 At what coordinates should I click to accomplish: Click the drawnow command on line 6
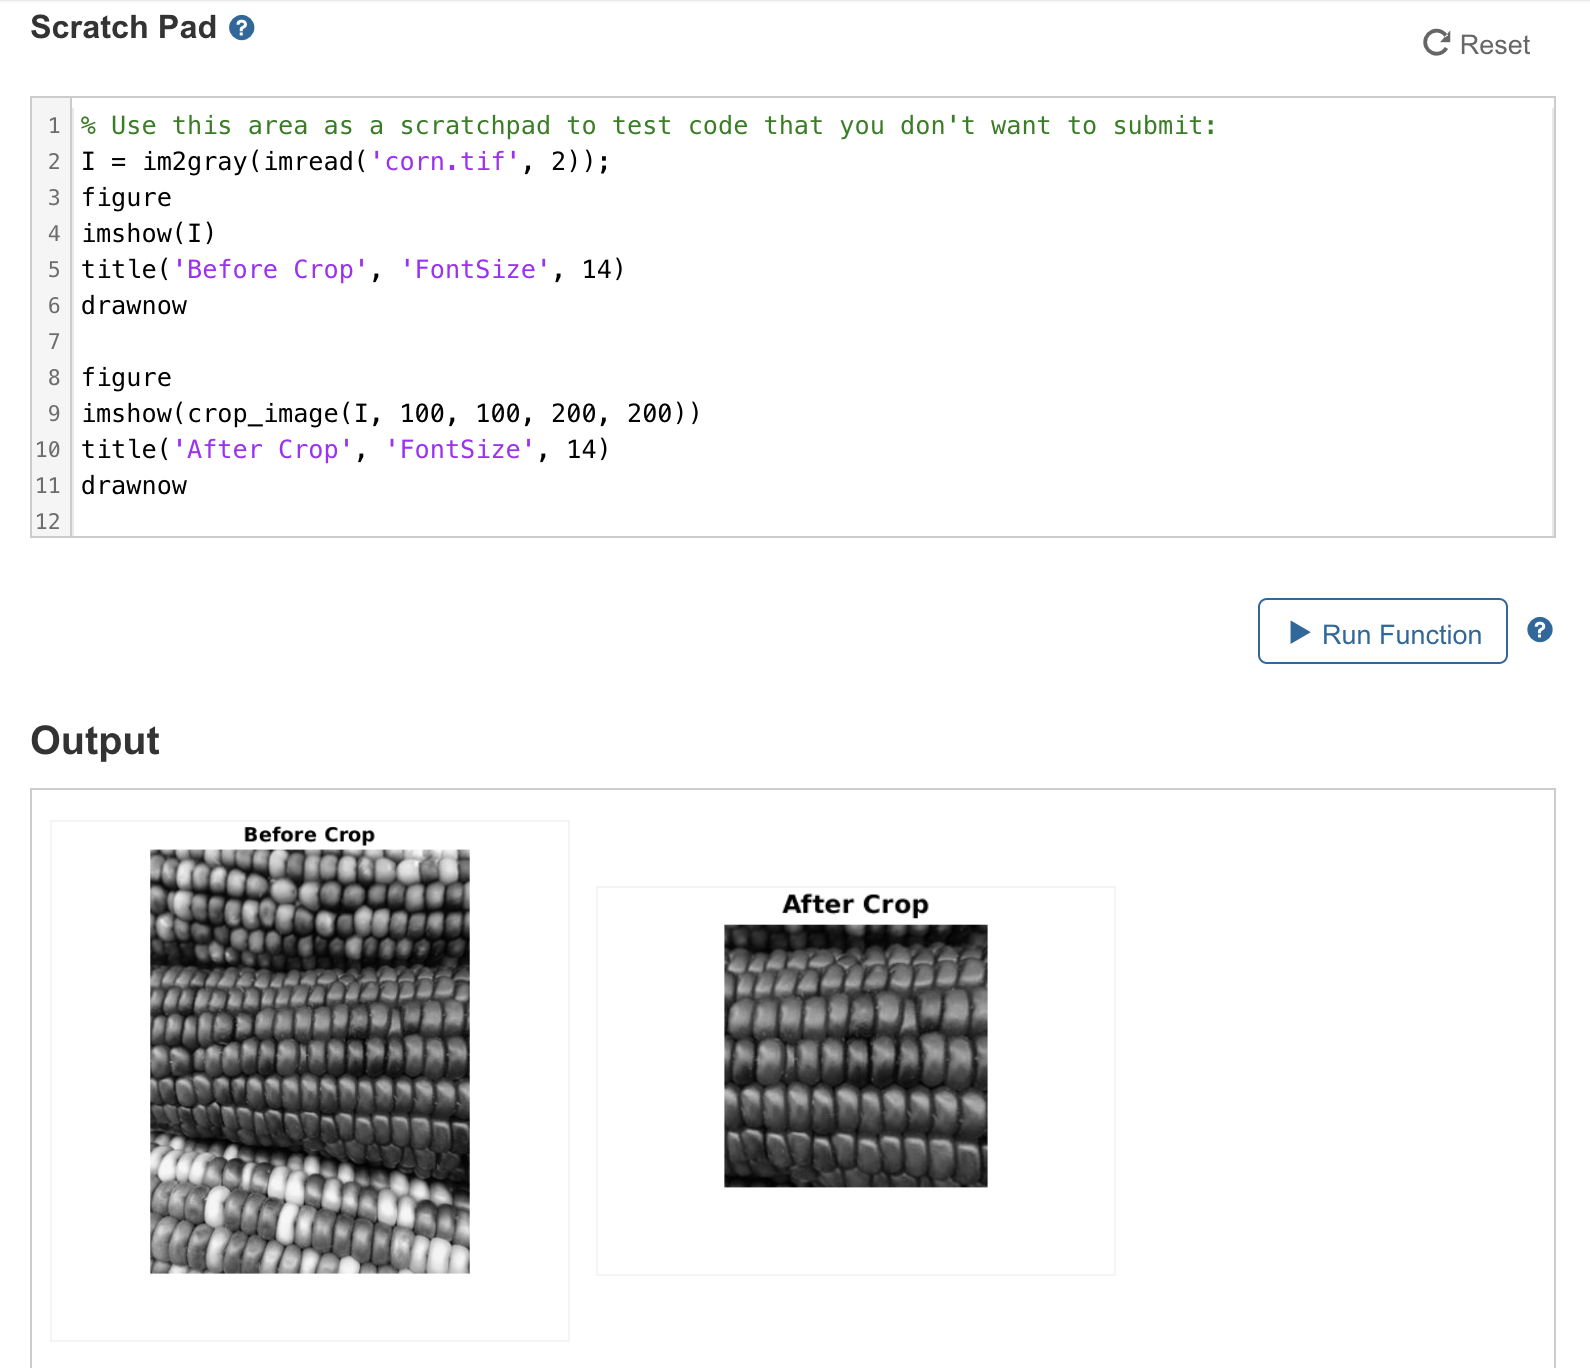tap(134, 306)
